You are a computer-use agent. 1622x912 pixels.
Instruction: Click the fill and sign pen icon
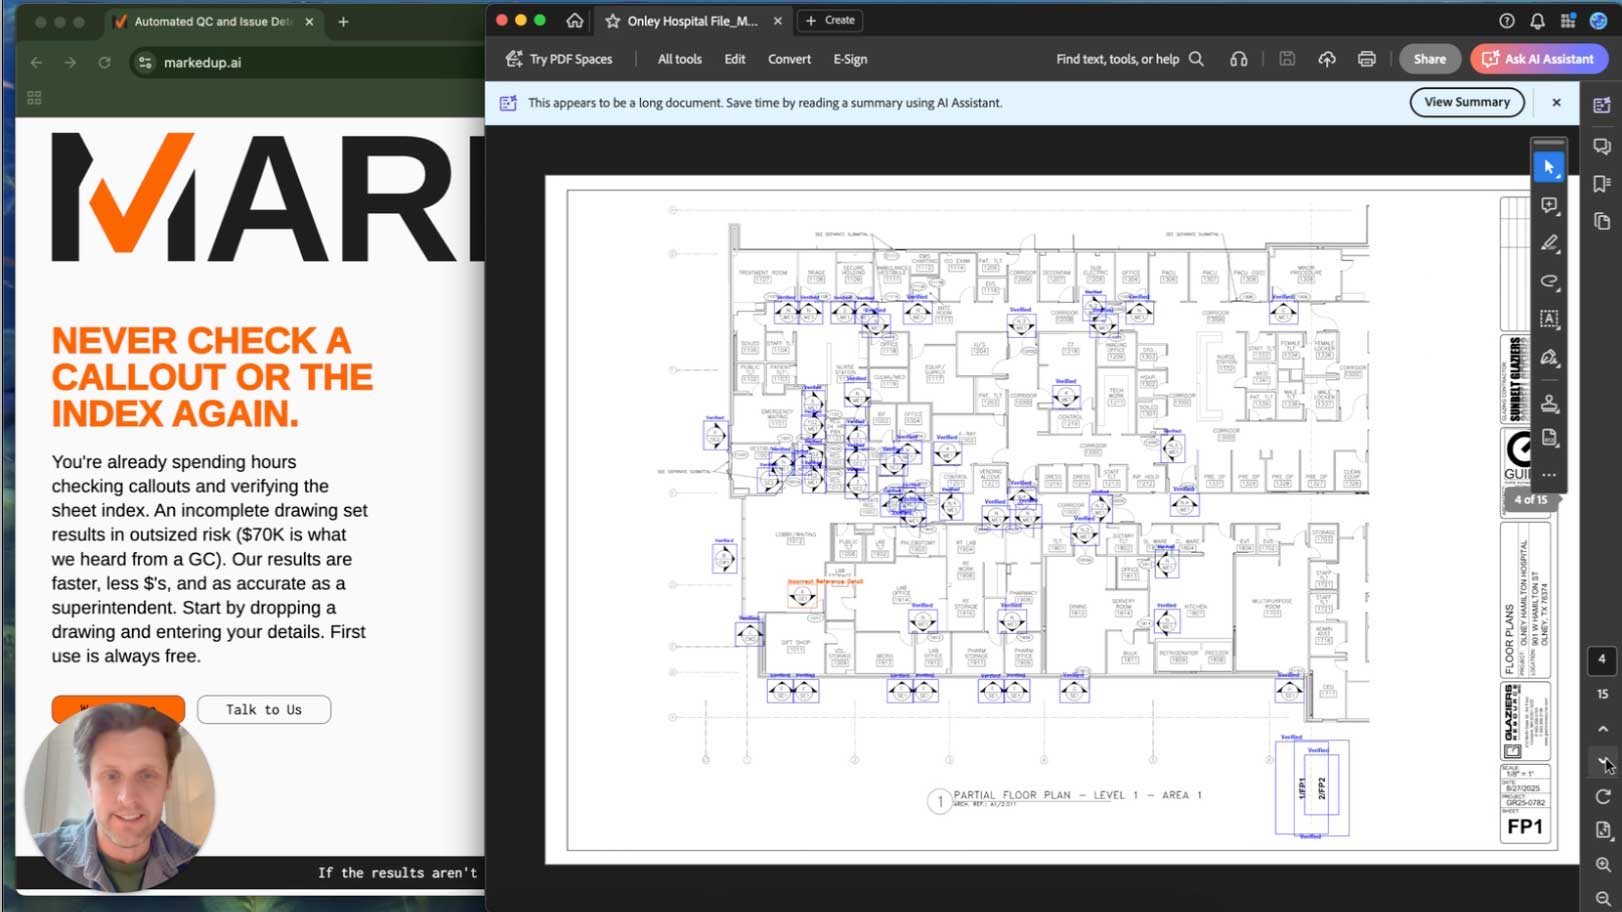1548,358
